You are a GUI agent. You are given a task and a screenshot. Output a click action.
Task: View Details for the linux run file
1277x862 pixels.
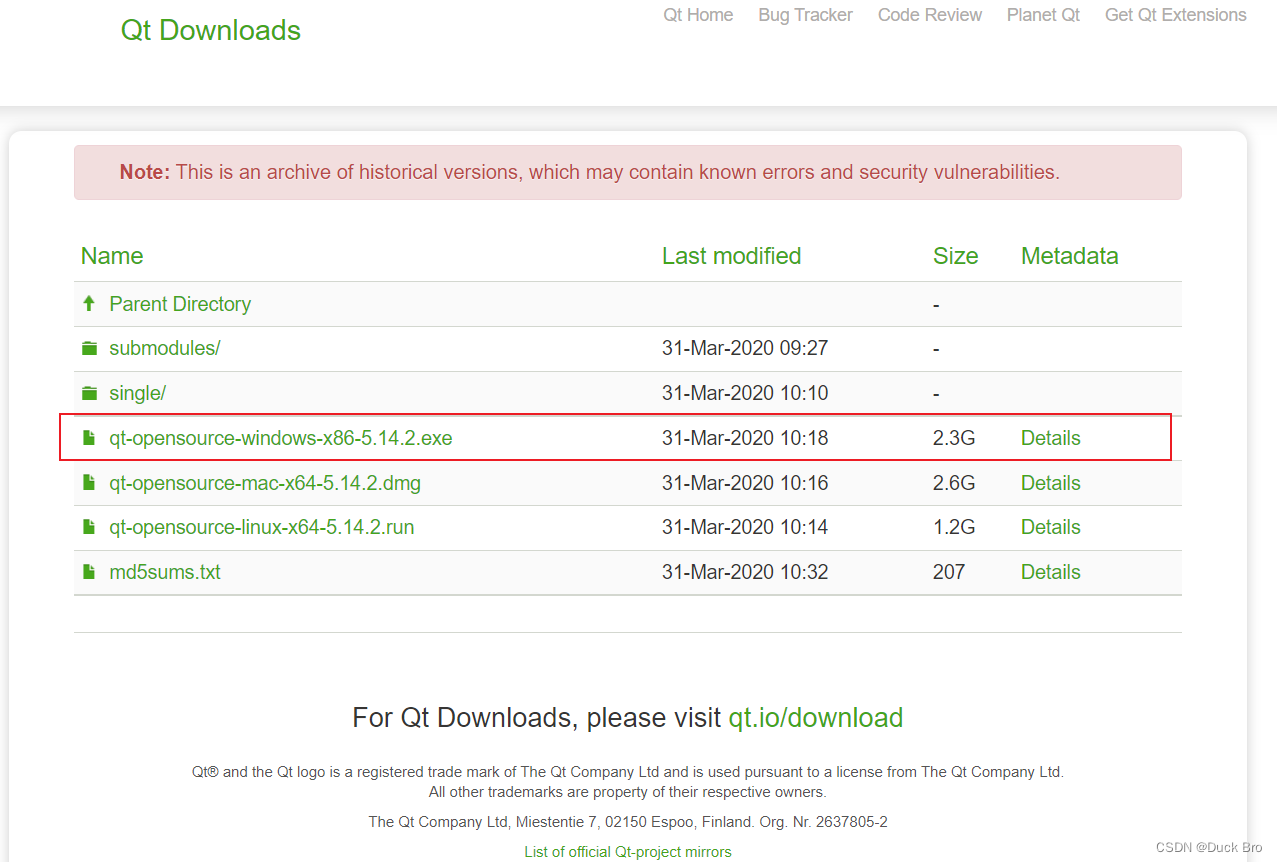point(1051,527)
